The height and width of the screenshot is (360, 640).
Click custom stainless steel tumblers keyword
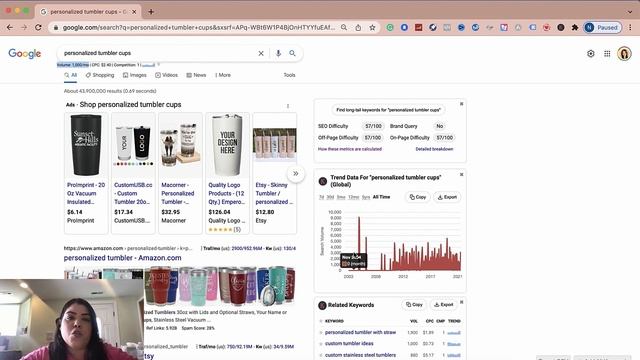tap(360, 355)
